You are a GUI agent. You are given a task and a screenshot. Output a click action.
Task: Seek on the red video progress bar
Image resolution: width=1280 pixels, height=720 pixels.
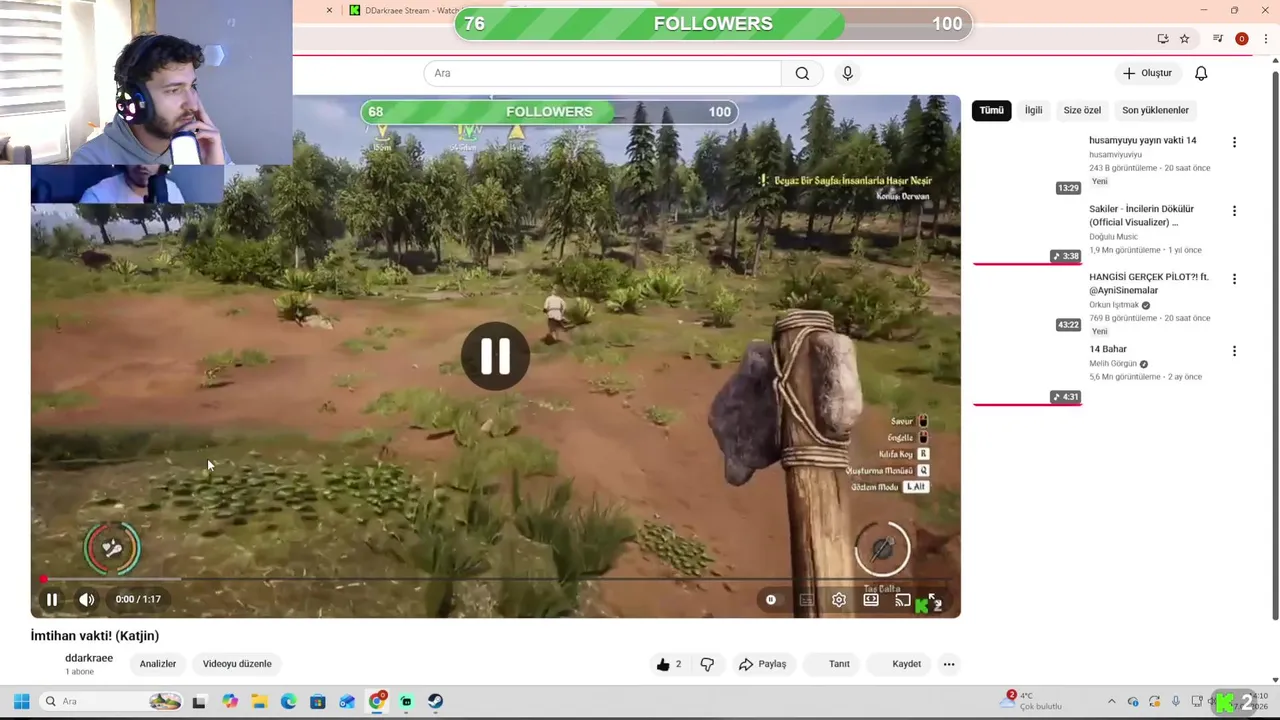496,579
